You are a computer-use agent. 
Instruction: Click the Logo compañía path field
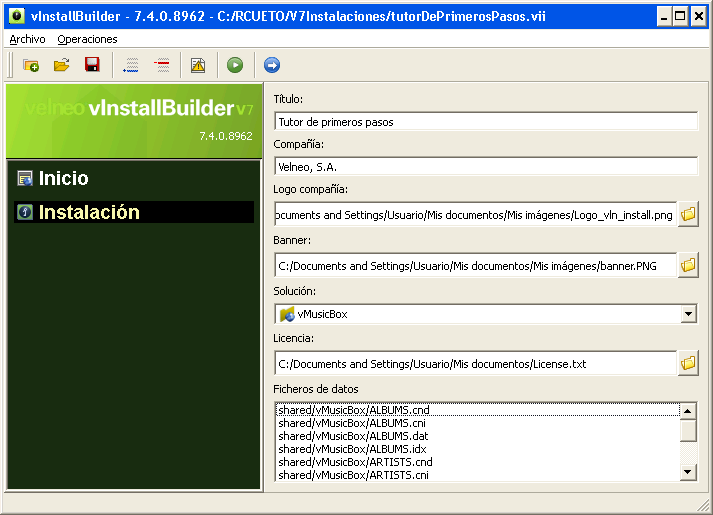pos(475,215)
